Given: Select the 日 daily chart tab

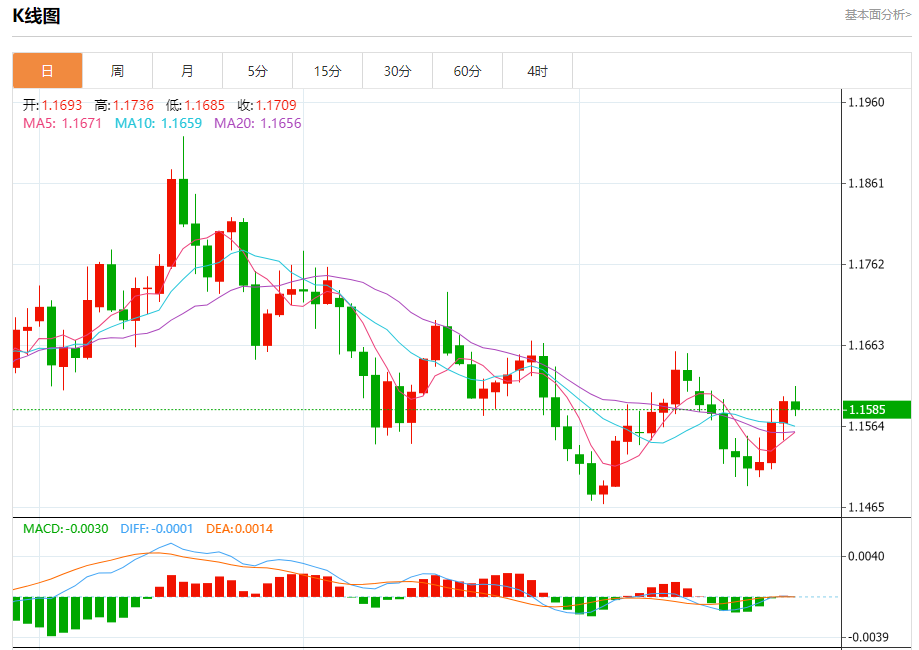Looking at the screenshot, I should click(47, 71).
